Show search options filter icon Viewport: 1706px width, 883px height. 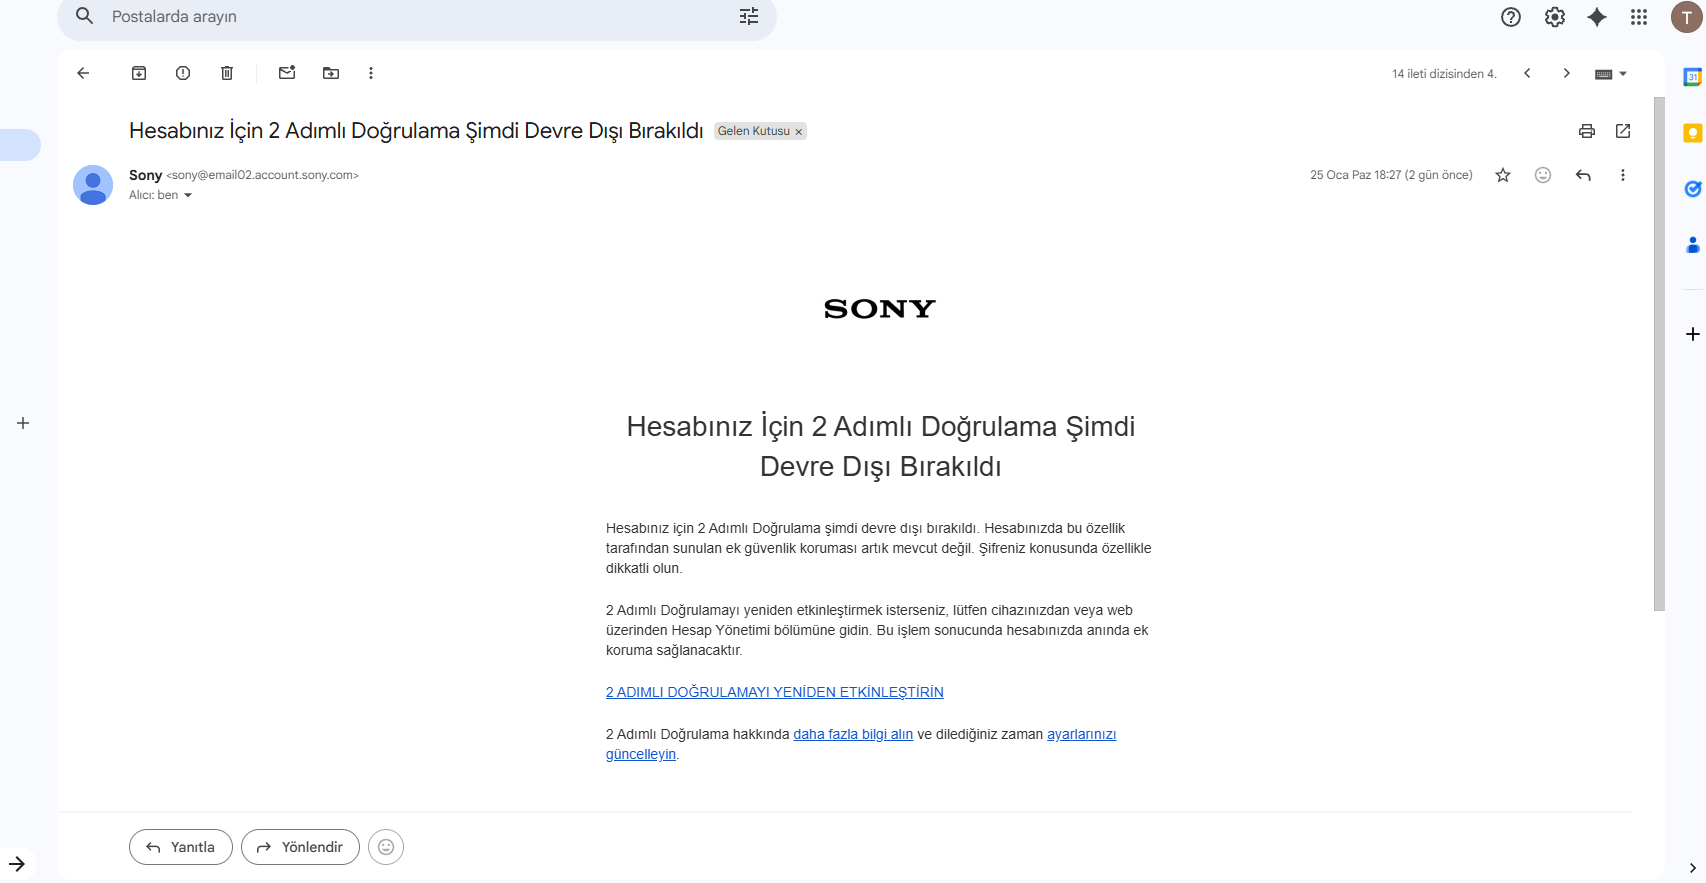point(749,16)
